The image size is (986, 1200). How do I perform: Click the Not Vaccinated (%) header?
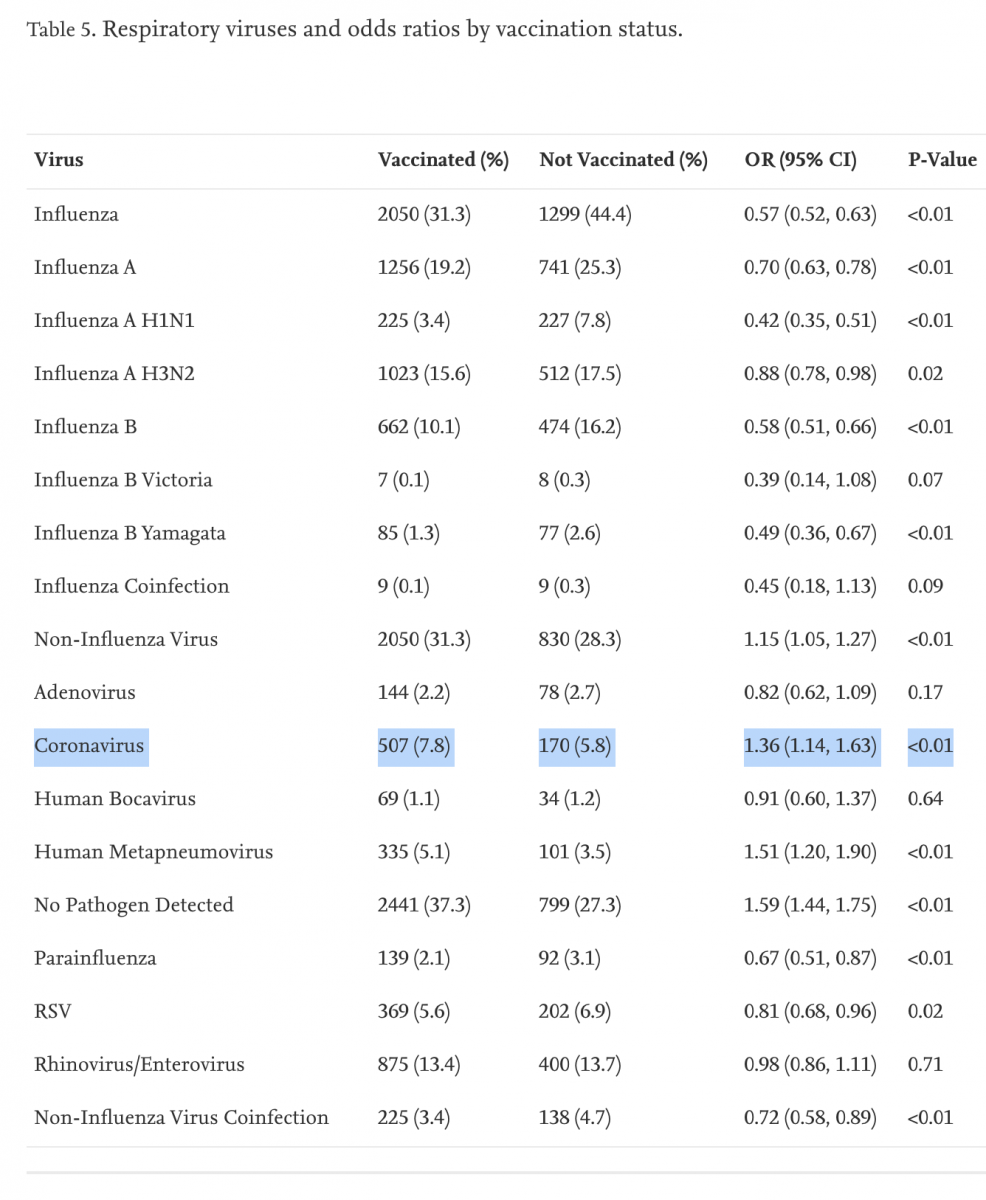pyautogui.click(x=623, y=160)
